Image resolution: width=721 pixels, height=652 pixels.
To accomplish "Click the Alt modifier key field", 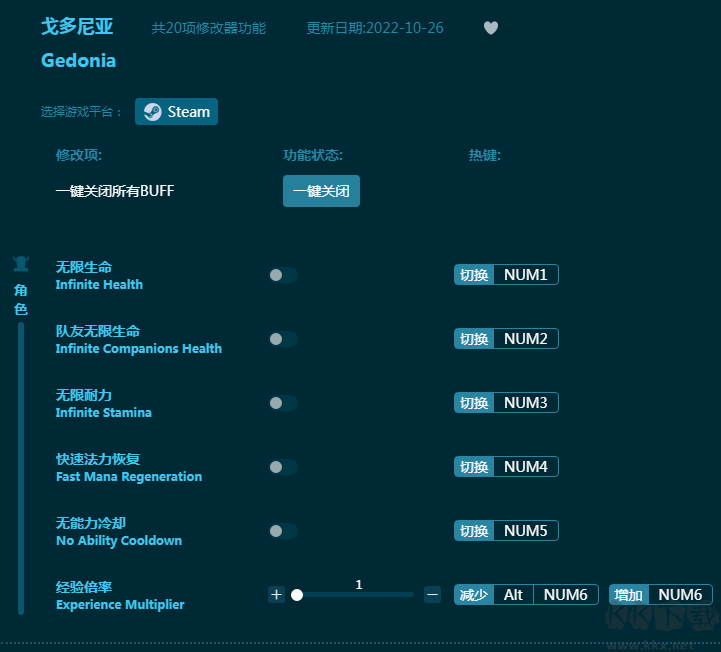I will pos(514,595).
